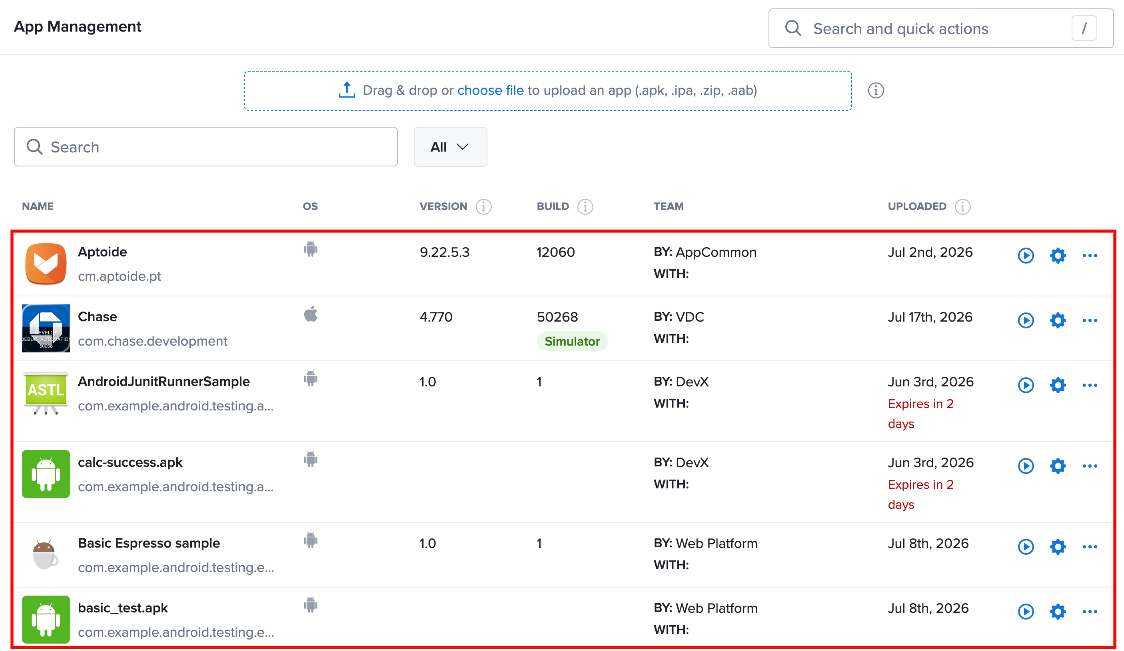Click the choose file link

click(x=490, y=90)
